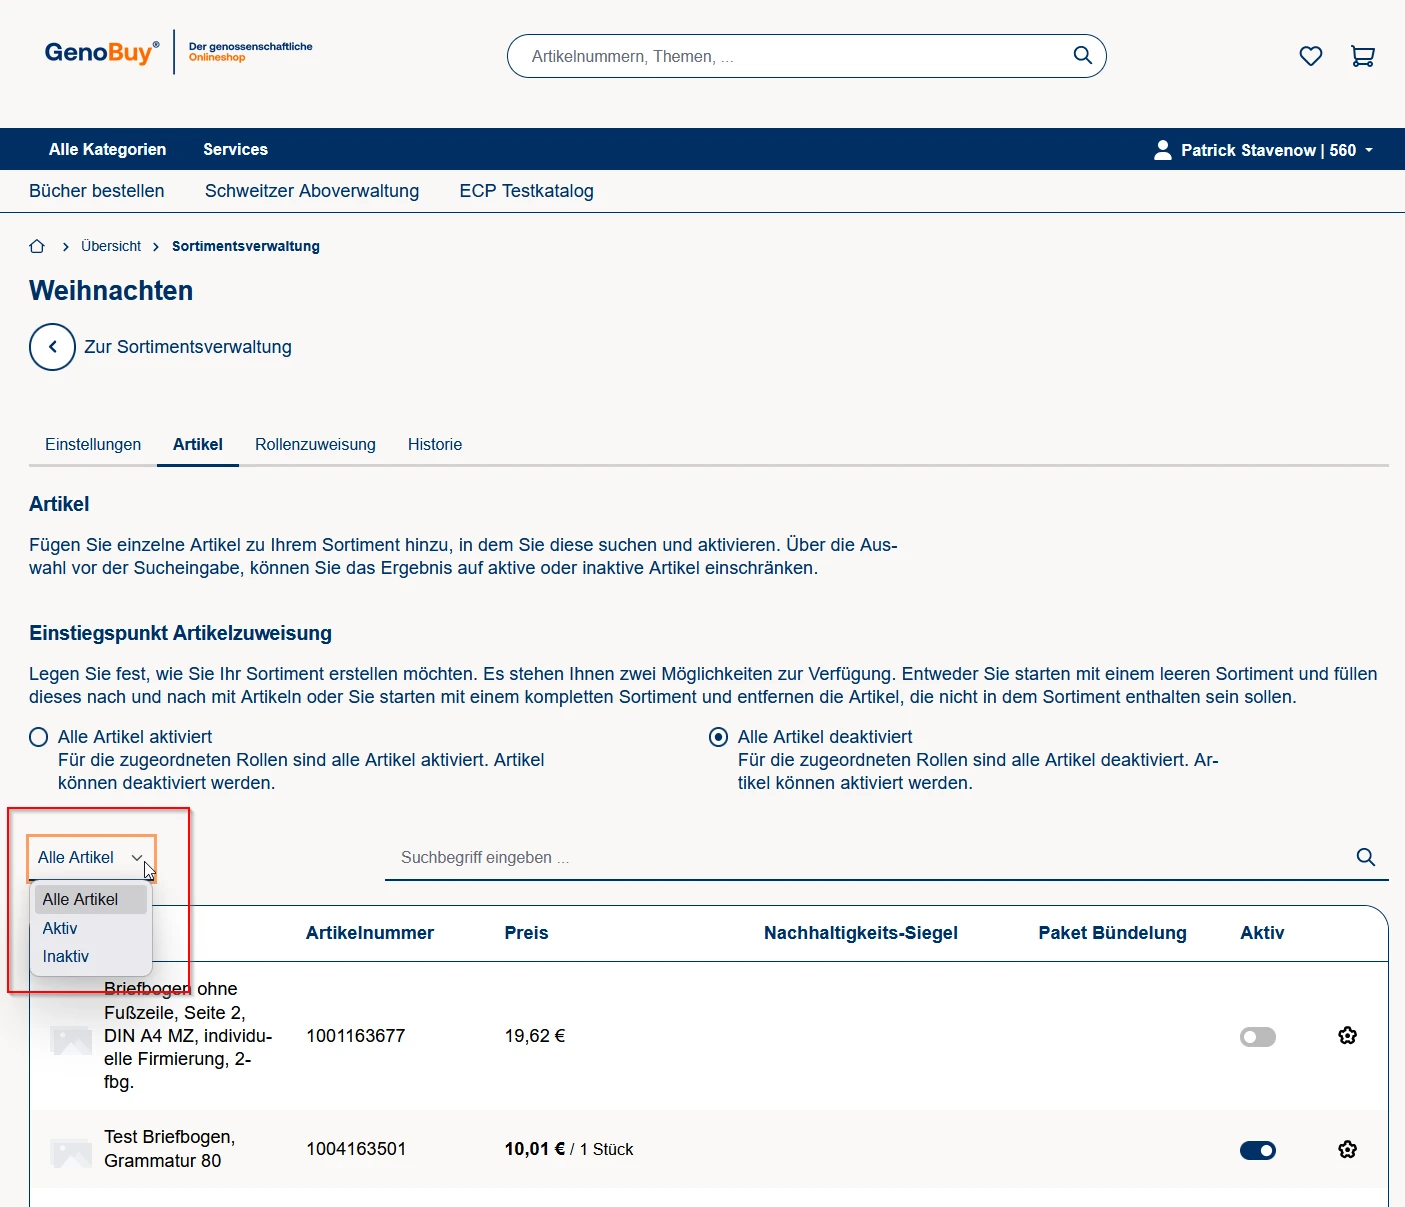Switch to the Rollenzuweisung tab
The height and width of the screenshot is (1207, 1405).
[x=315, y=444]
